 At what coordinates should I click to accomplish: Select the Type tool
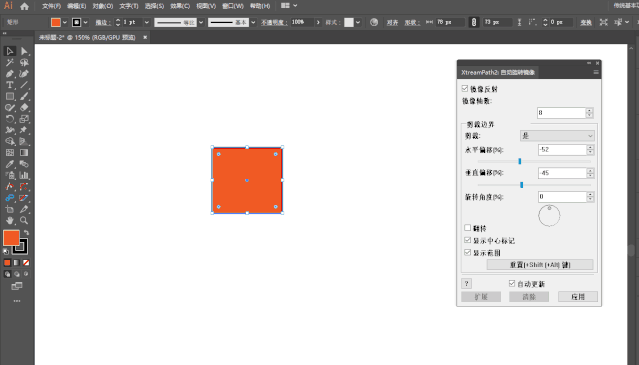pos(10,85)
